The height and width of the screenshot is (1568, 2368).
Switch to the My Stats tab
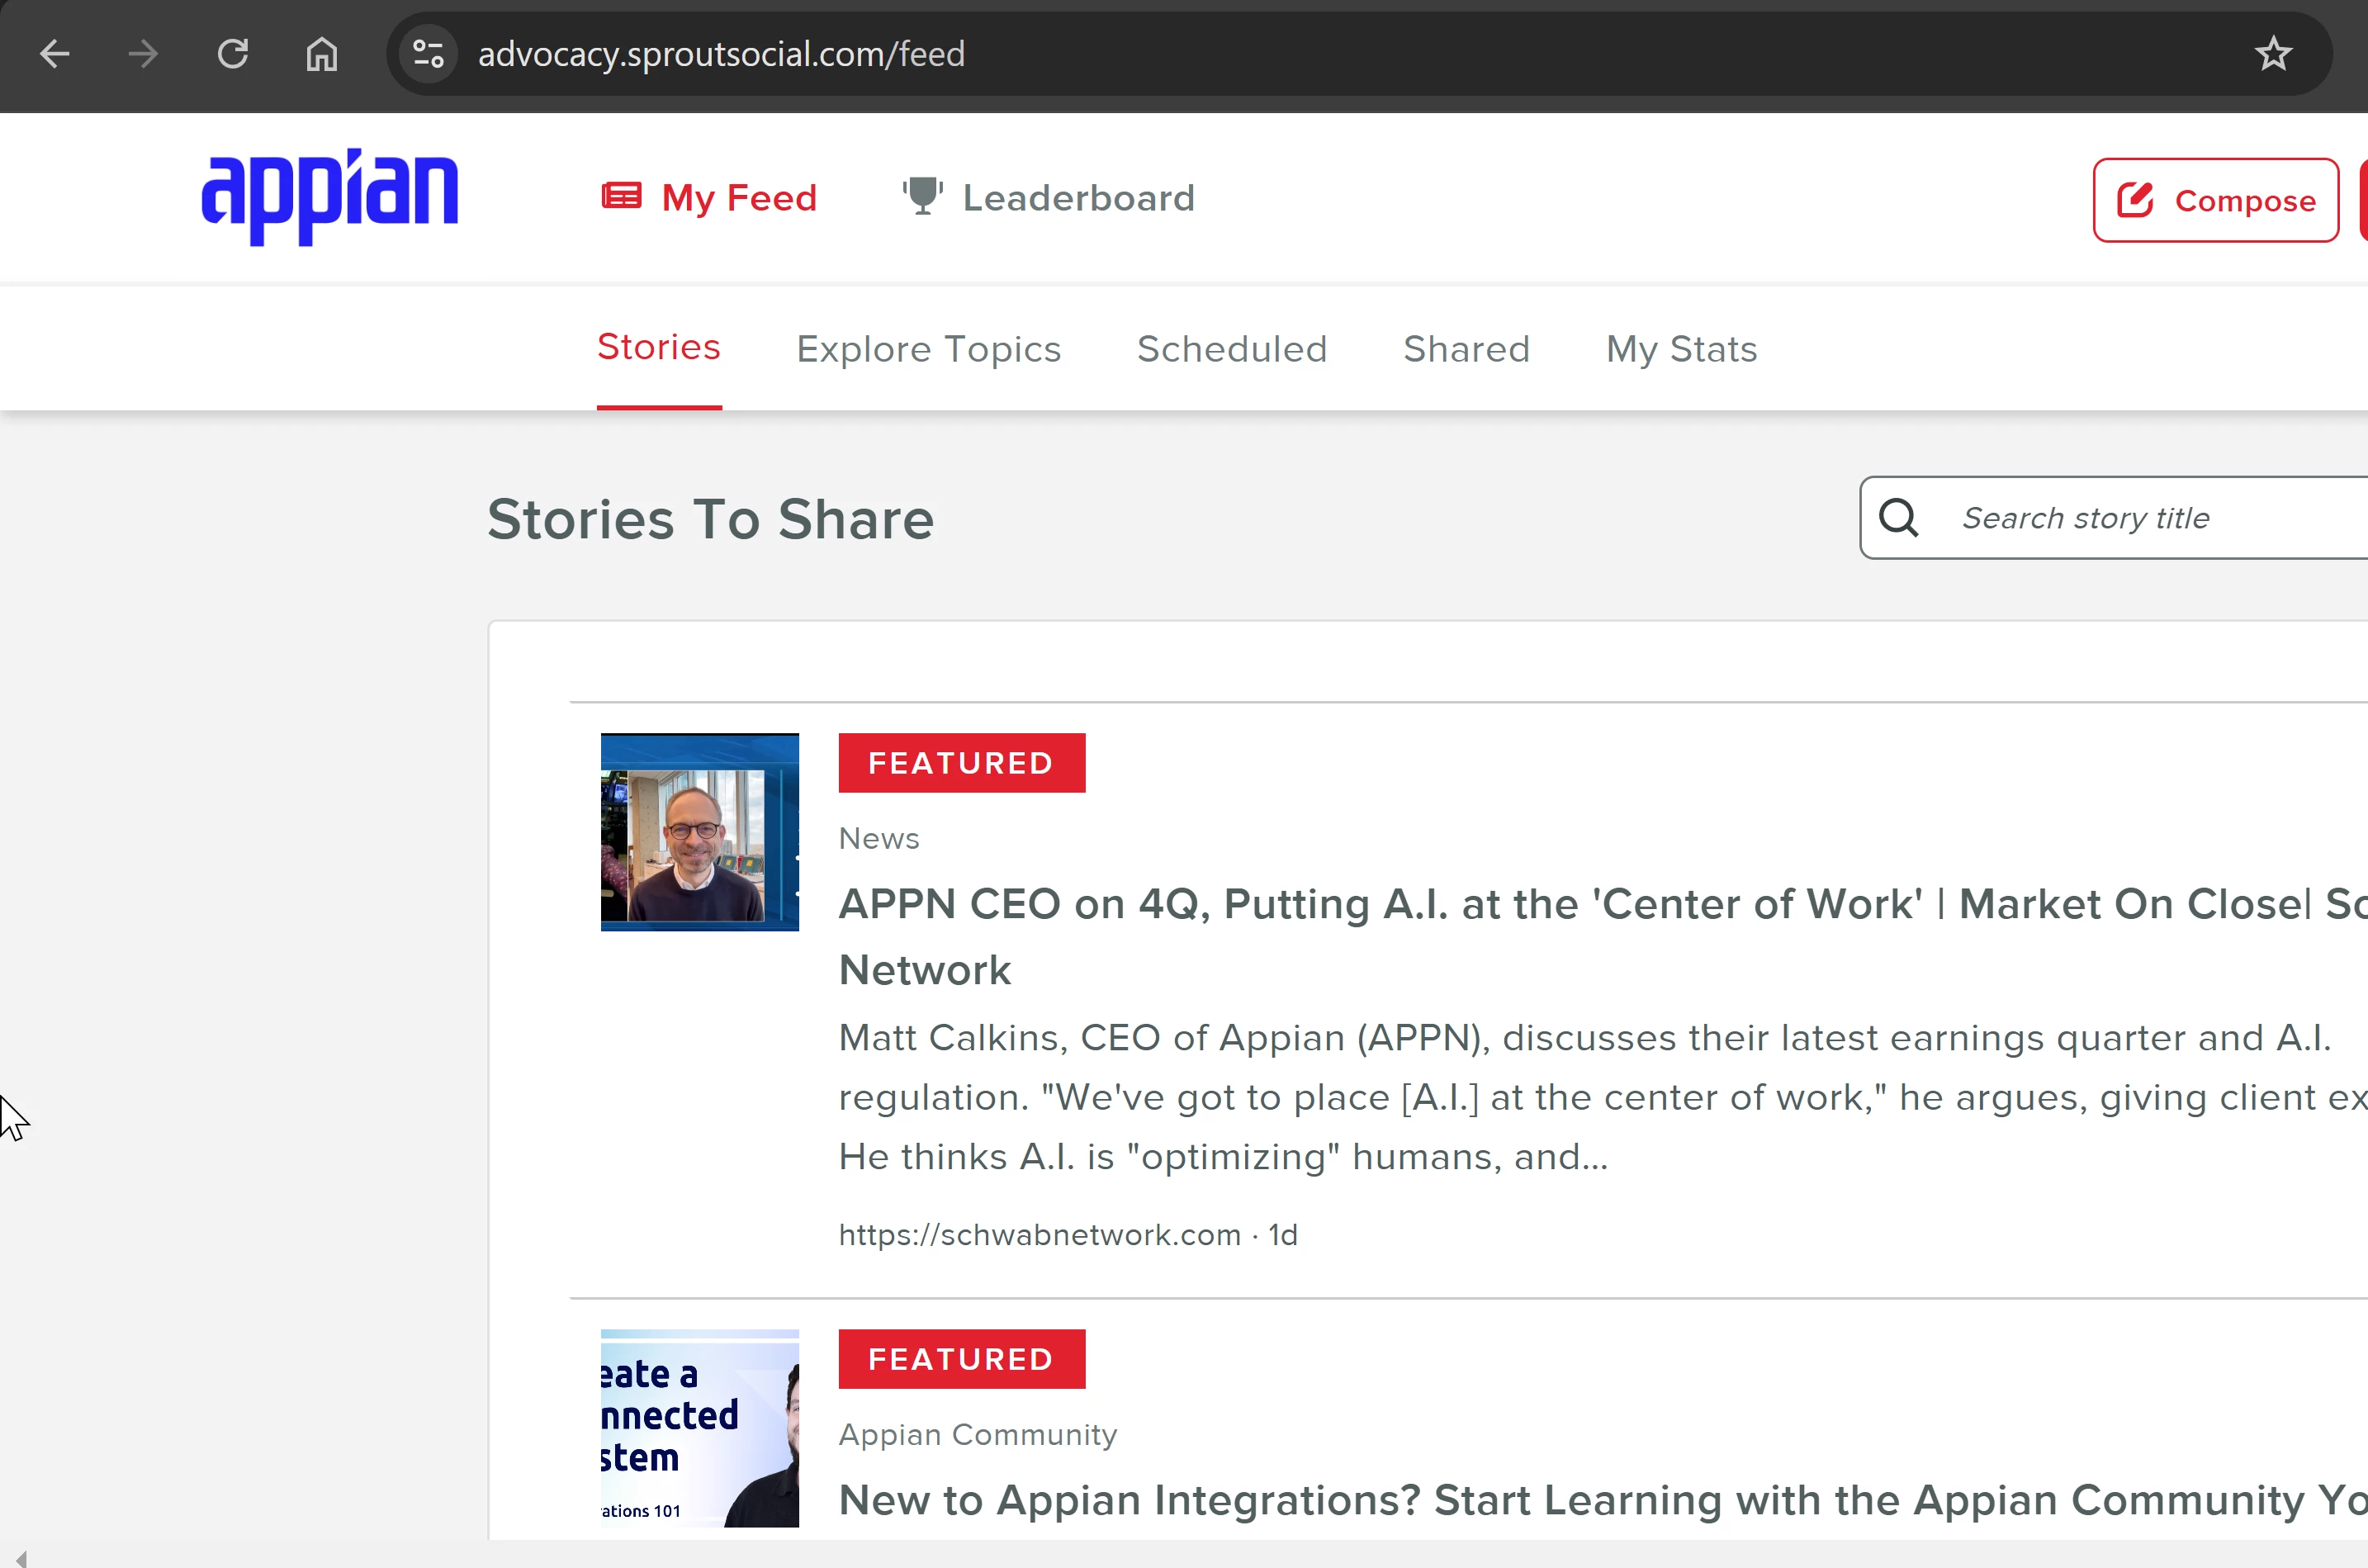(x=1681, y=349)
